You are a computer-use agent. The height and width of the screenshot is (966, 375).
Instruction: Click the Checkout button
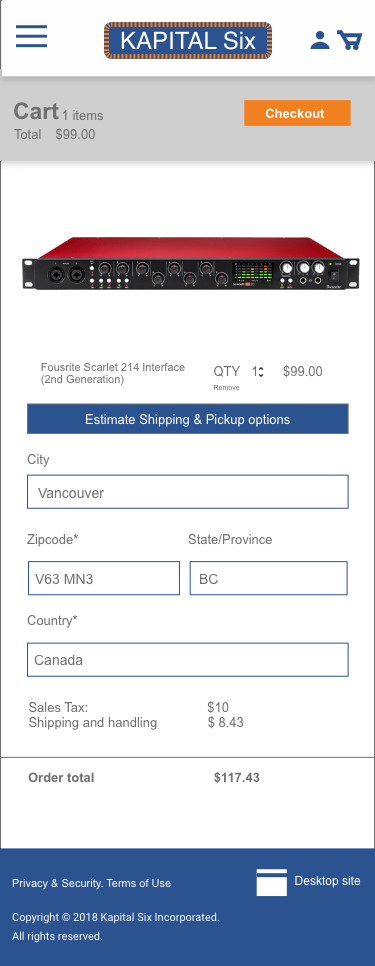(x=297, y=113)
